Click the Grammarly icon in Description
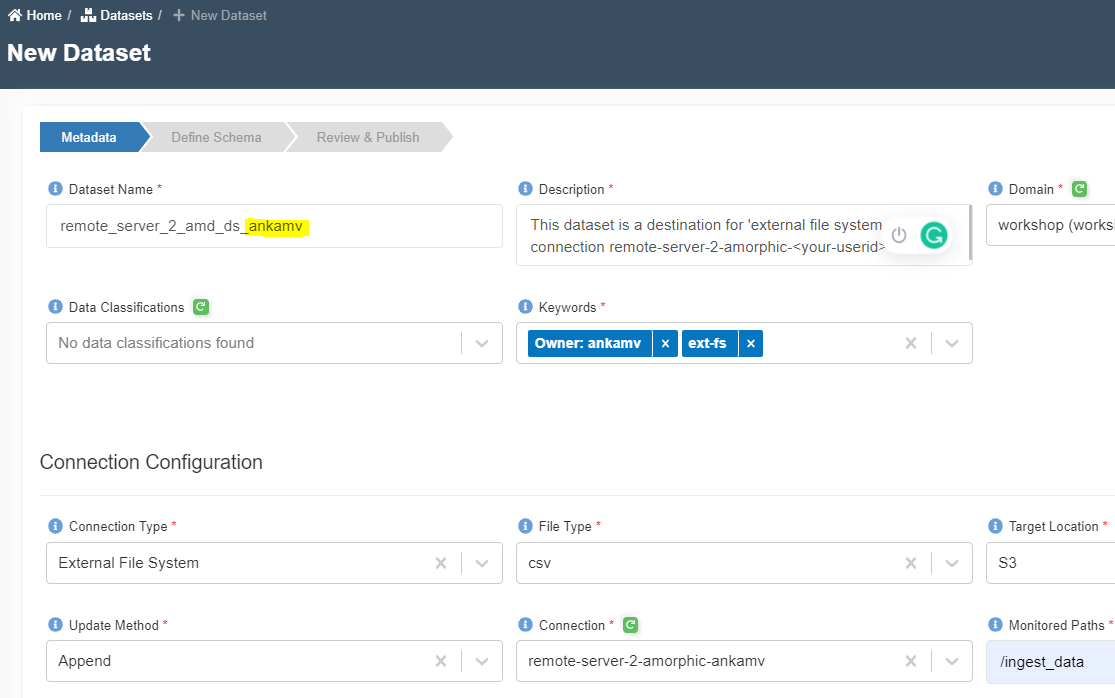Image resolution: width=1115 pixels, height=698 pixels. 934,235
